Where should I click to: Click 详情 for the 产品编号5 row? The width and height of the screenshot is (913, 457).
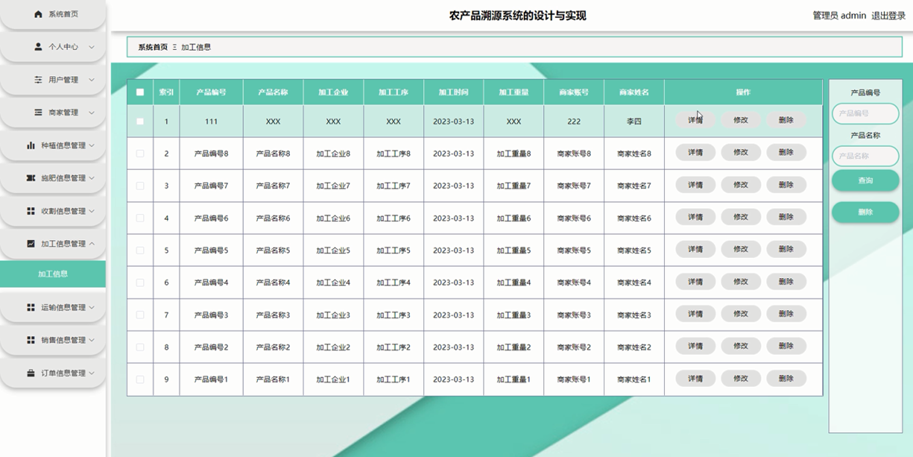695,249
